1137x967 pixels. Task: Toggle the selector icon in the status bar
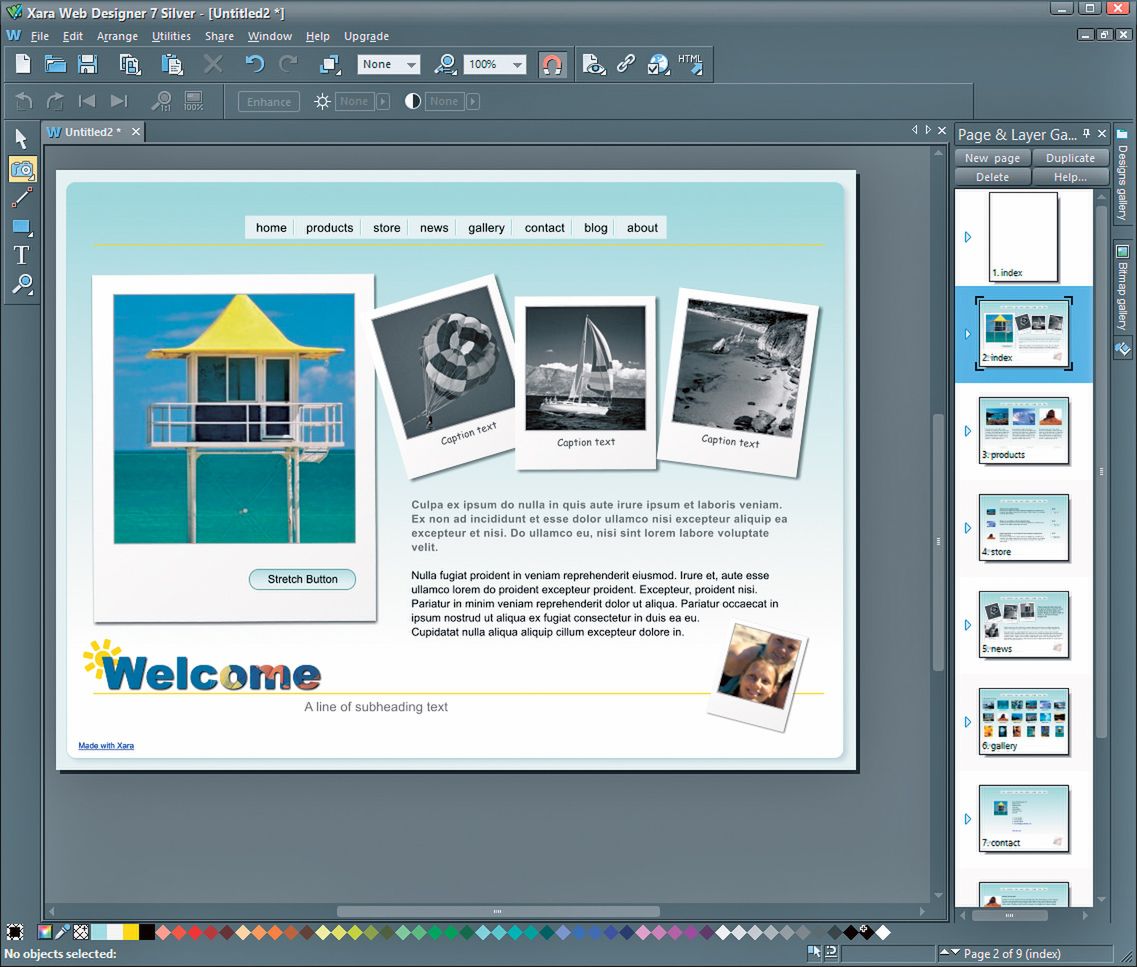[814, 952]
